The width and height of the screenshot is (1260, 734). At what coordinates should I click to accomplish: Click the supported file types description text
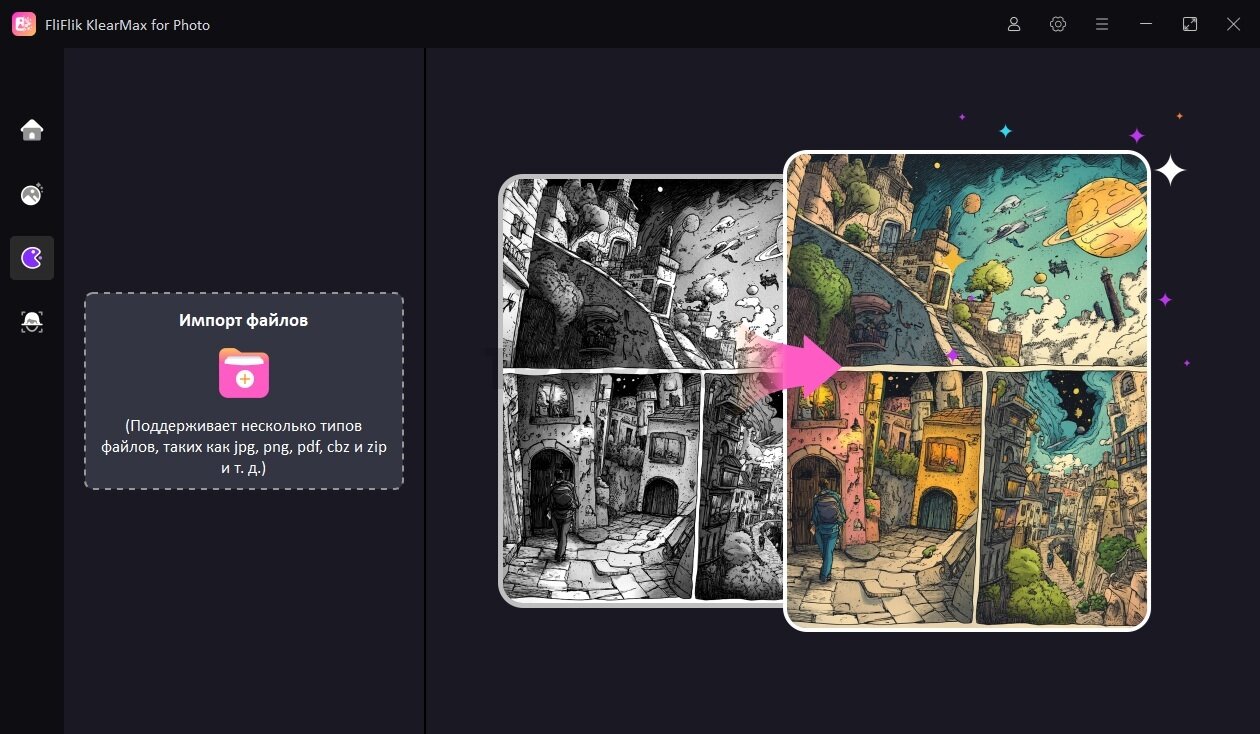tap(244, 447)
